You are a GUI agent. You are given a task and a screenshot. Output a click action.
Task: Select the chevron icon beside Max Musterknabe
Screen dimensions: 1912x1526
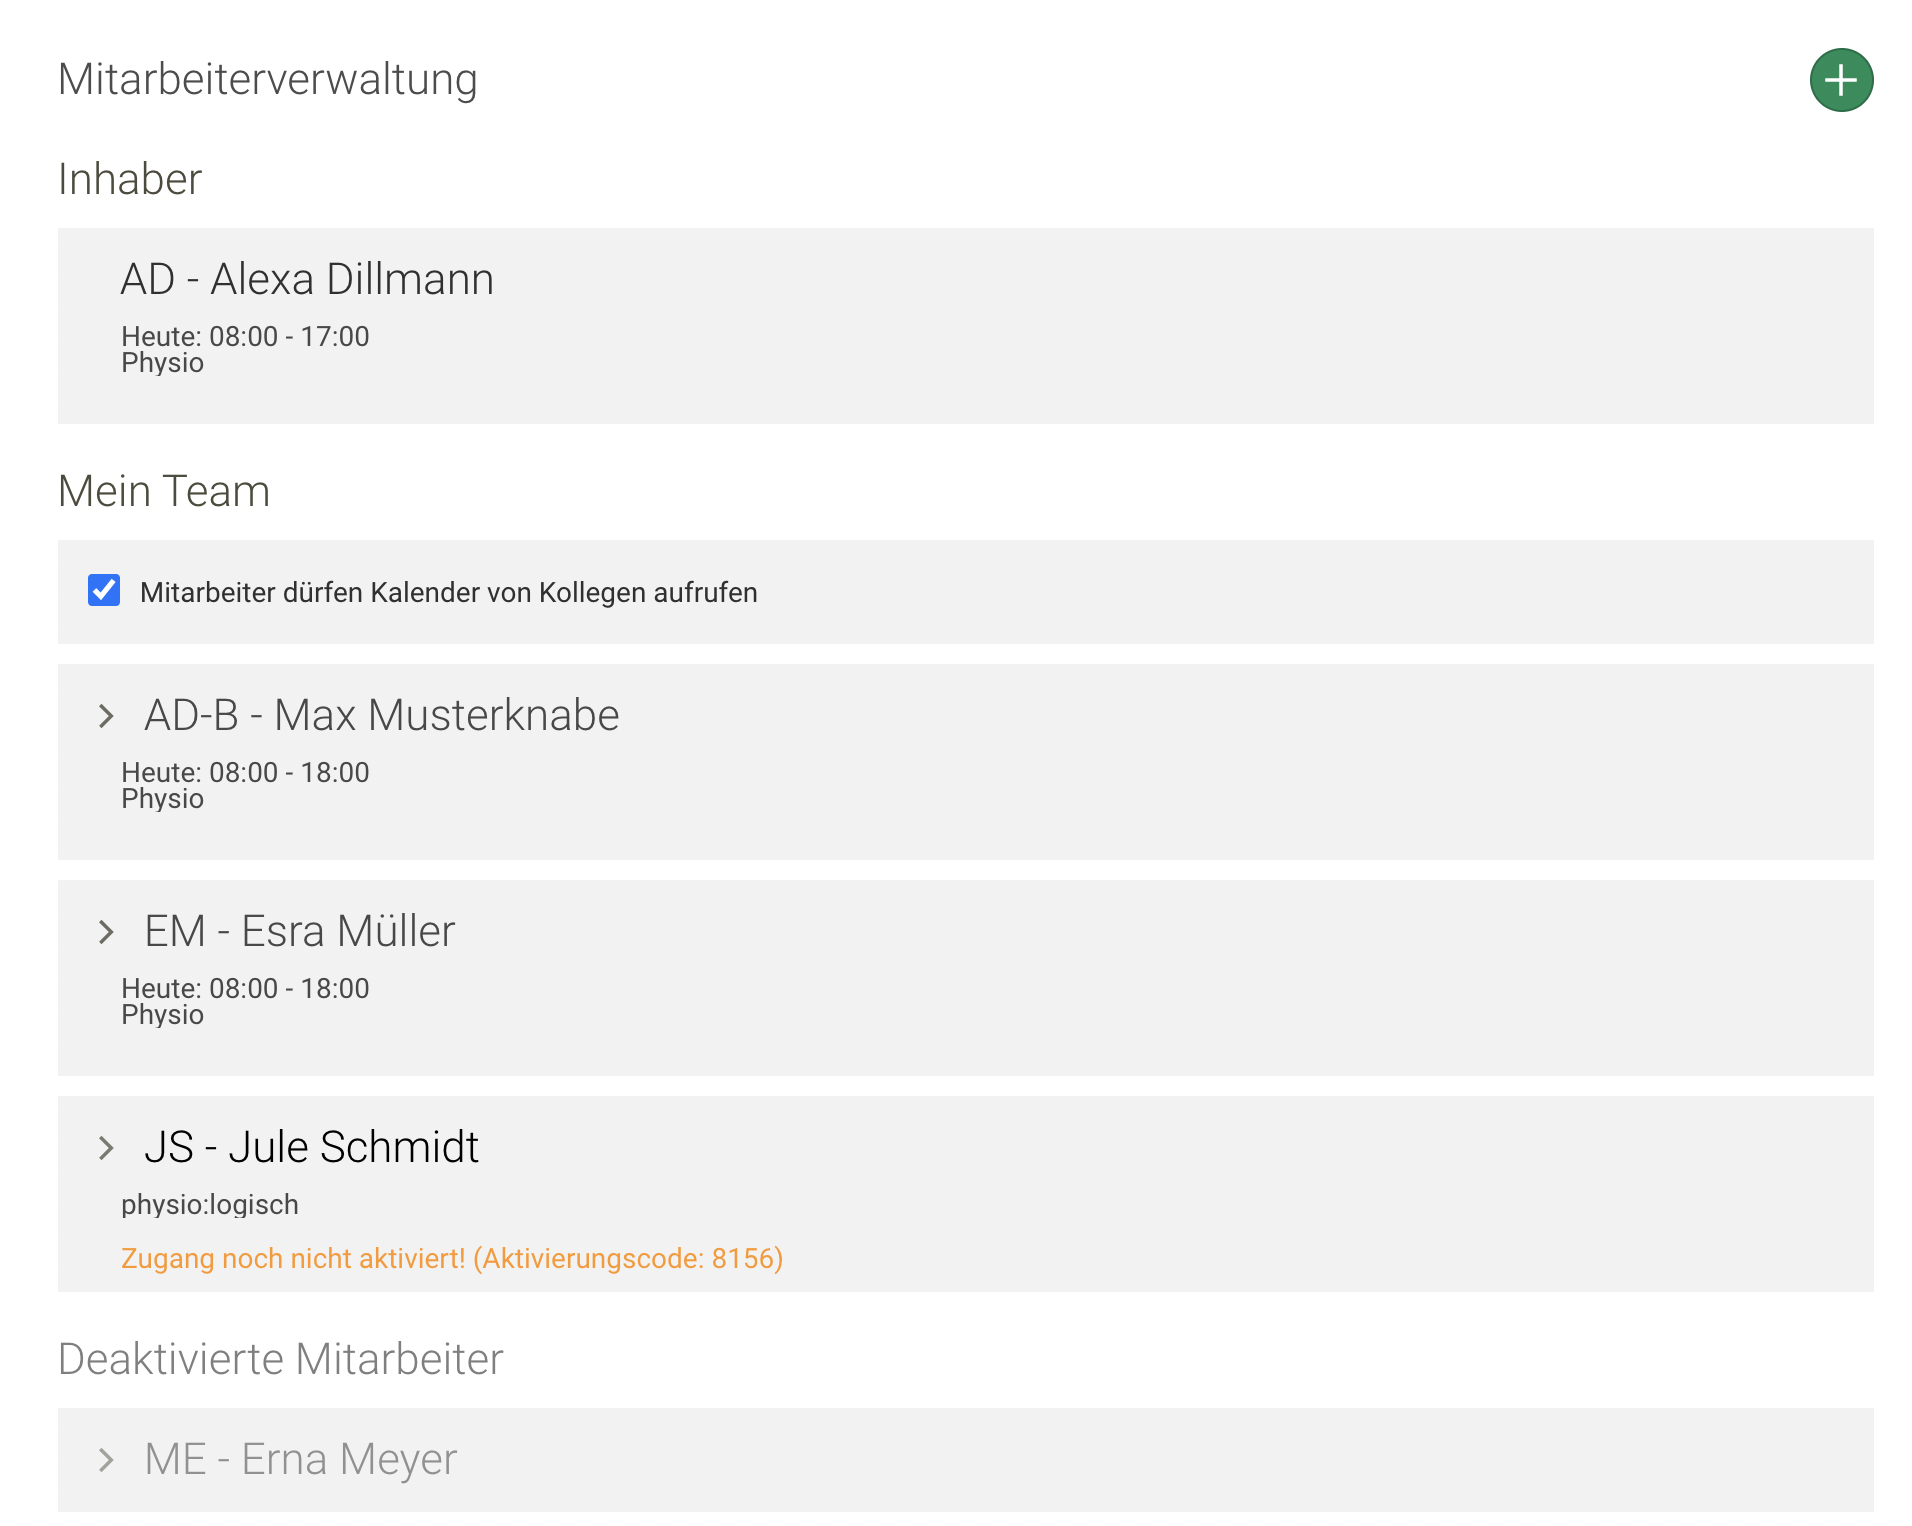pyautogui.click(x=106, y=716)
